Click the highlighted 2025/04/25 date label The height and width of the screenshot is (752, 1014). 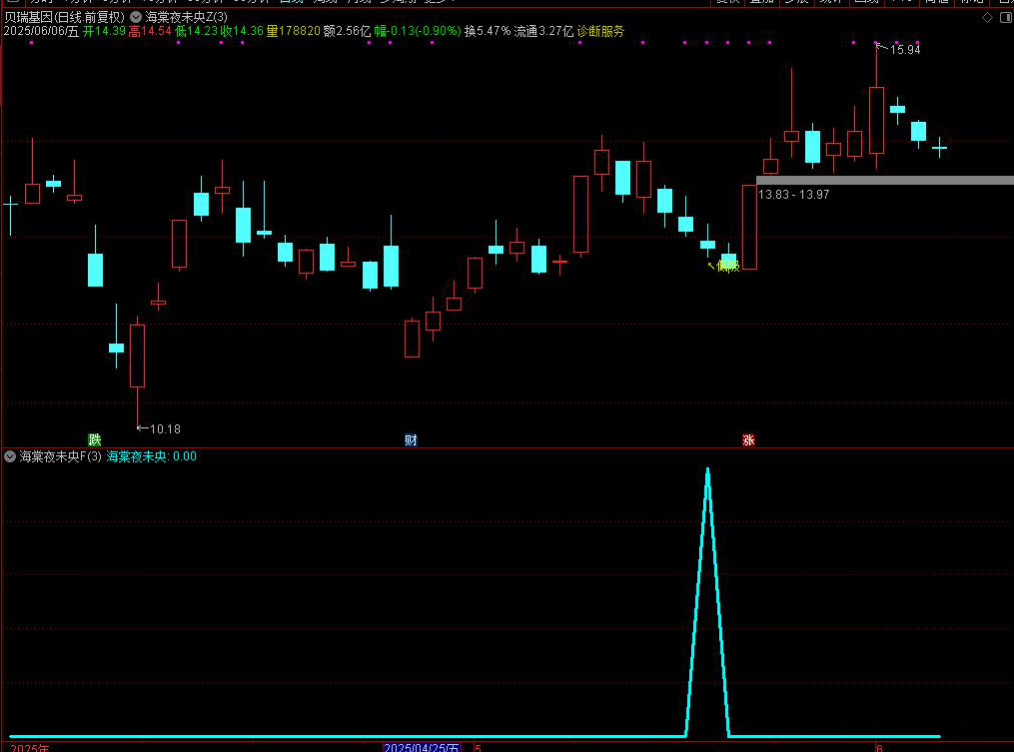click(x=422, y=747)
